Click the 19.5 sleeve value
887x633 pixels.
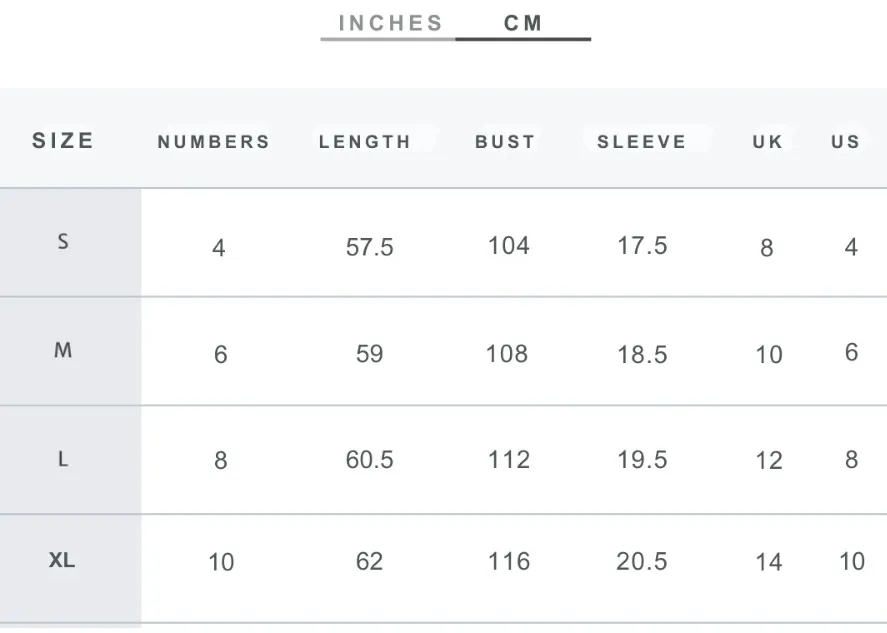(642, 459)
